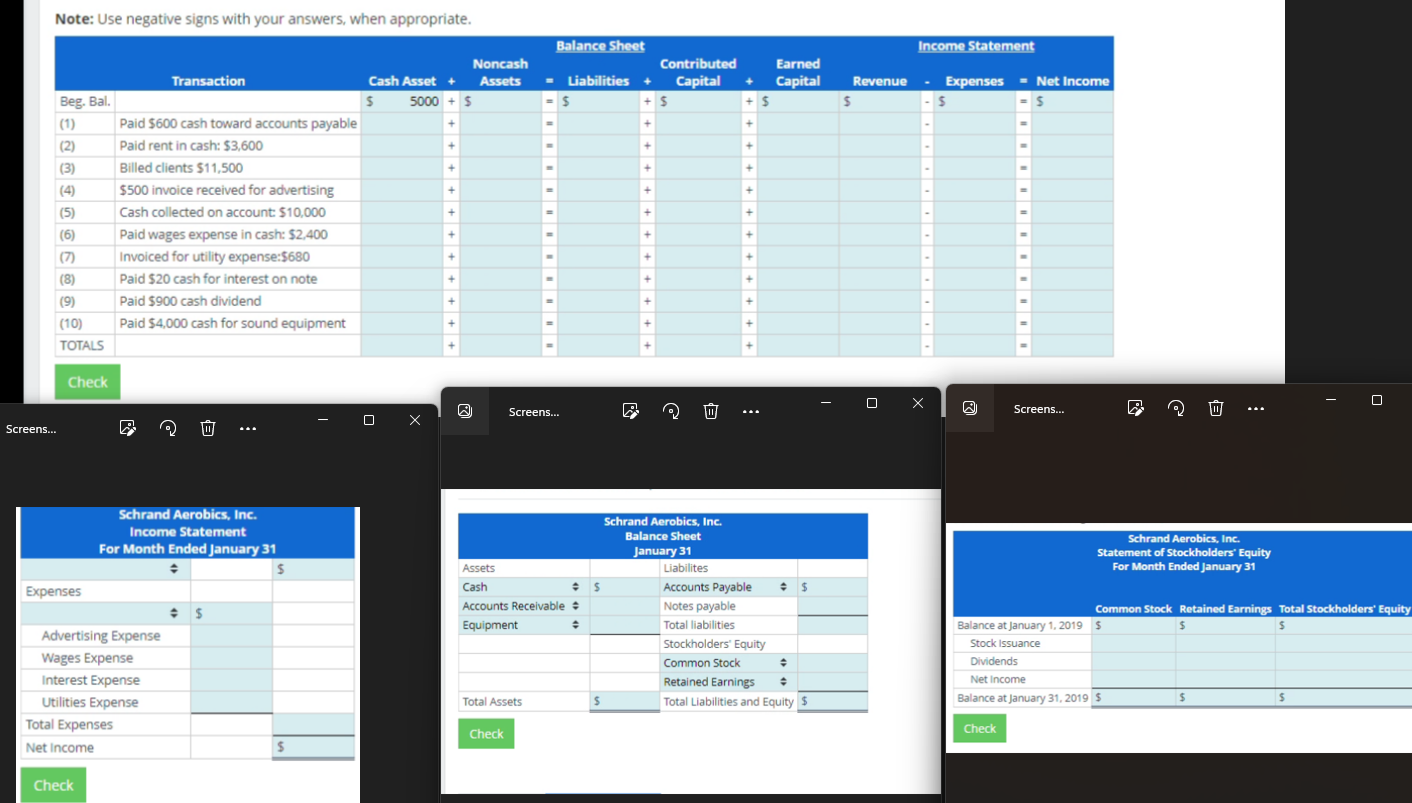
Task: Rotate the image in the left Photos window
Action: pyautogui.click(x=168, y=428)
